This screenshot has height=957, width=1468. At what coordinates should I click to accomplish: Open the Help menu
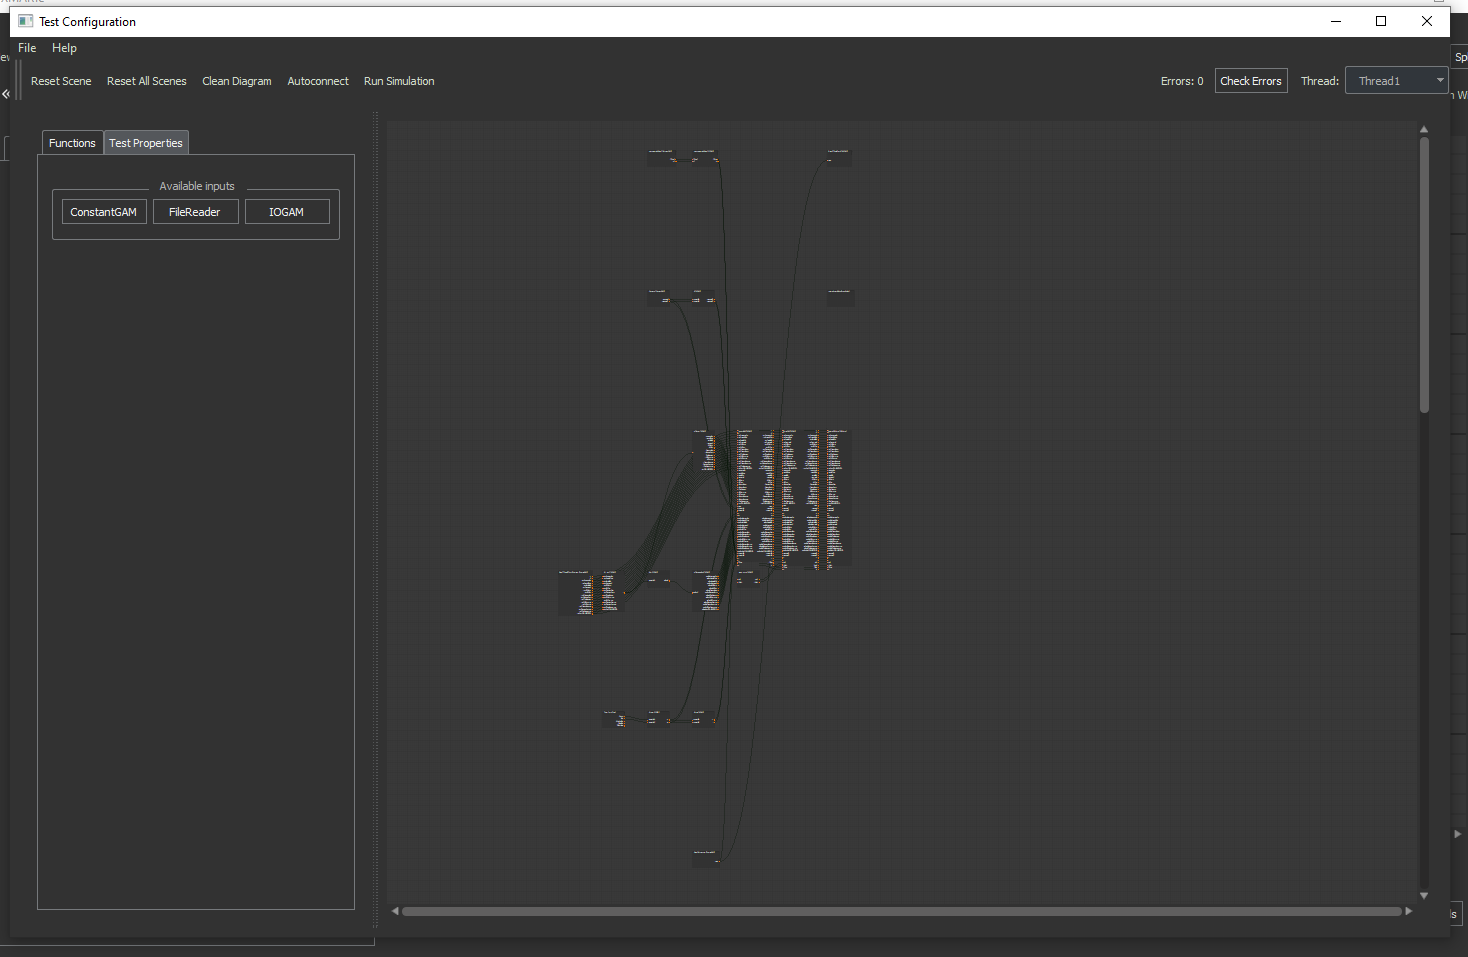64,47
